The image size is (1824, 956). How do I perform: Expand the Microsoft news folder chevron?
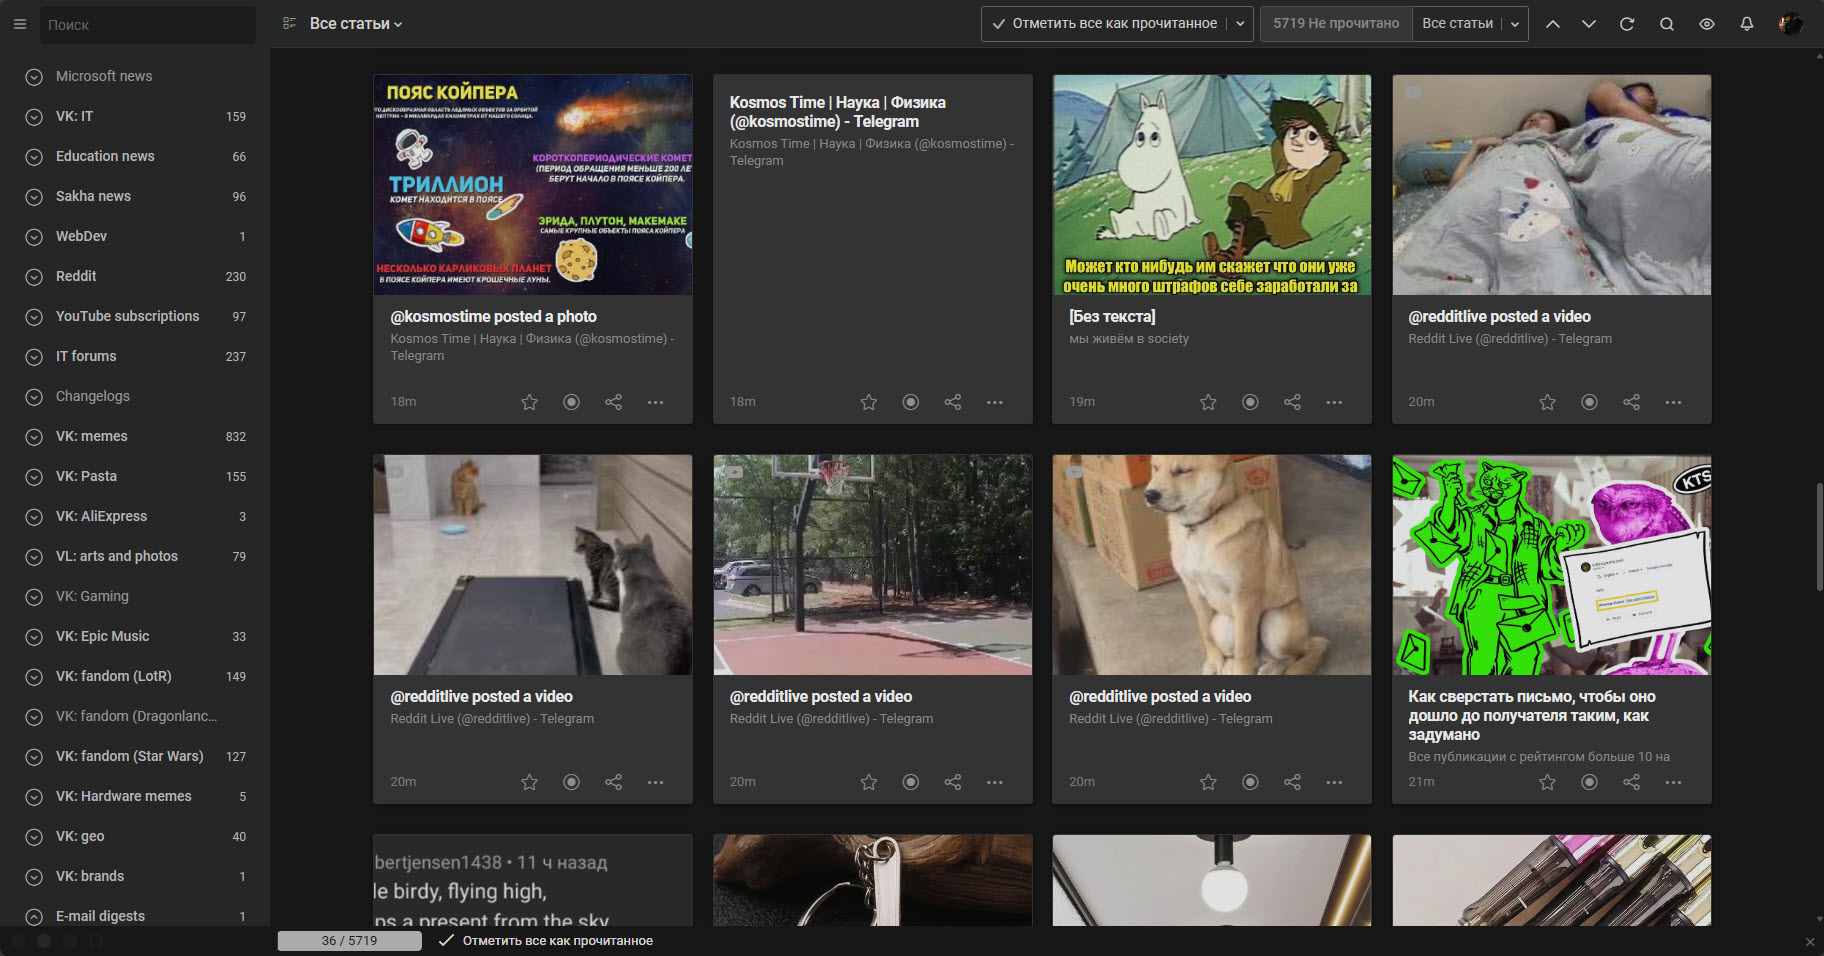(x=34, y=77)
